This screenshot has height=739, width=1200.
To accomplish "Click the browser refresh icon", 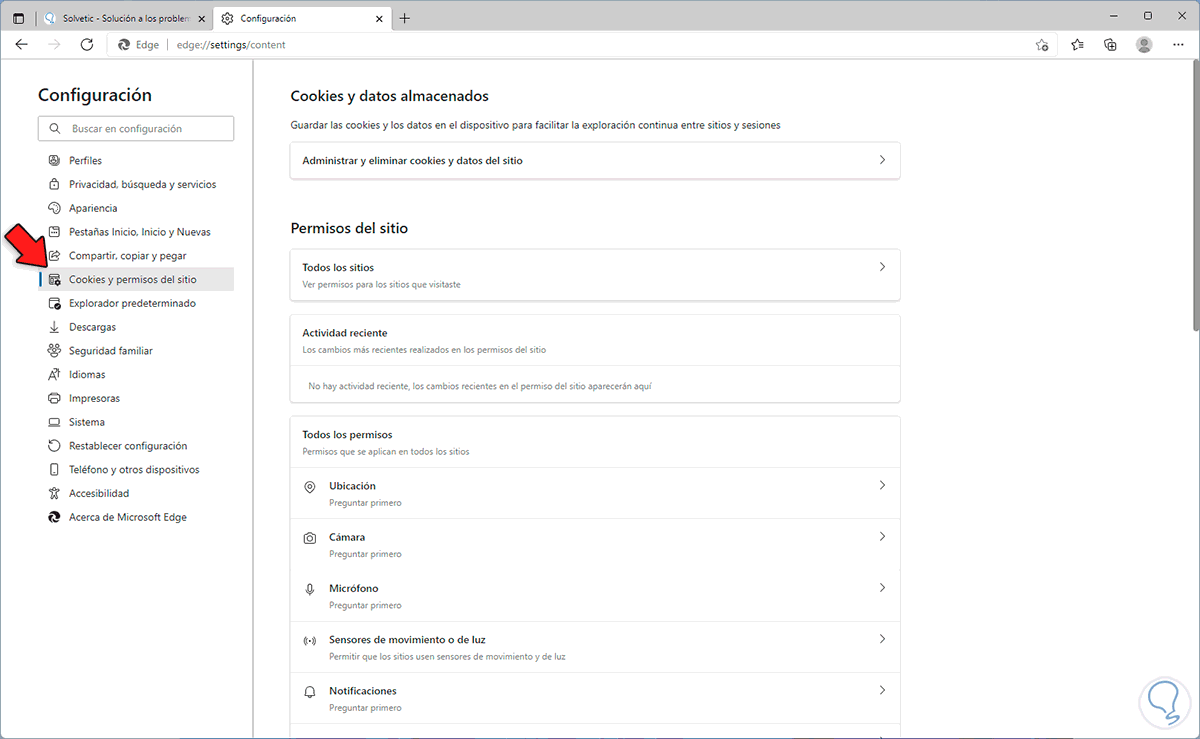I will tap(87, 45).
